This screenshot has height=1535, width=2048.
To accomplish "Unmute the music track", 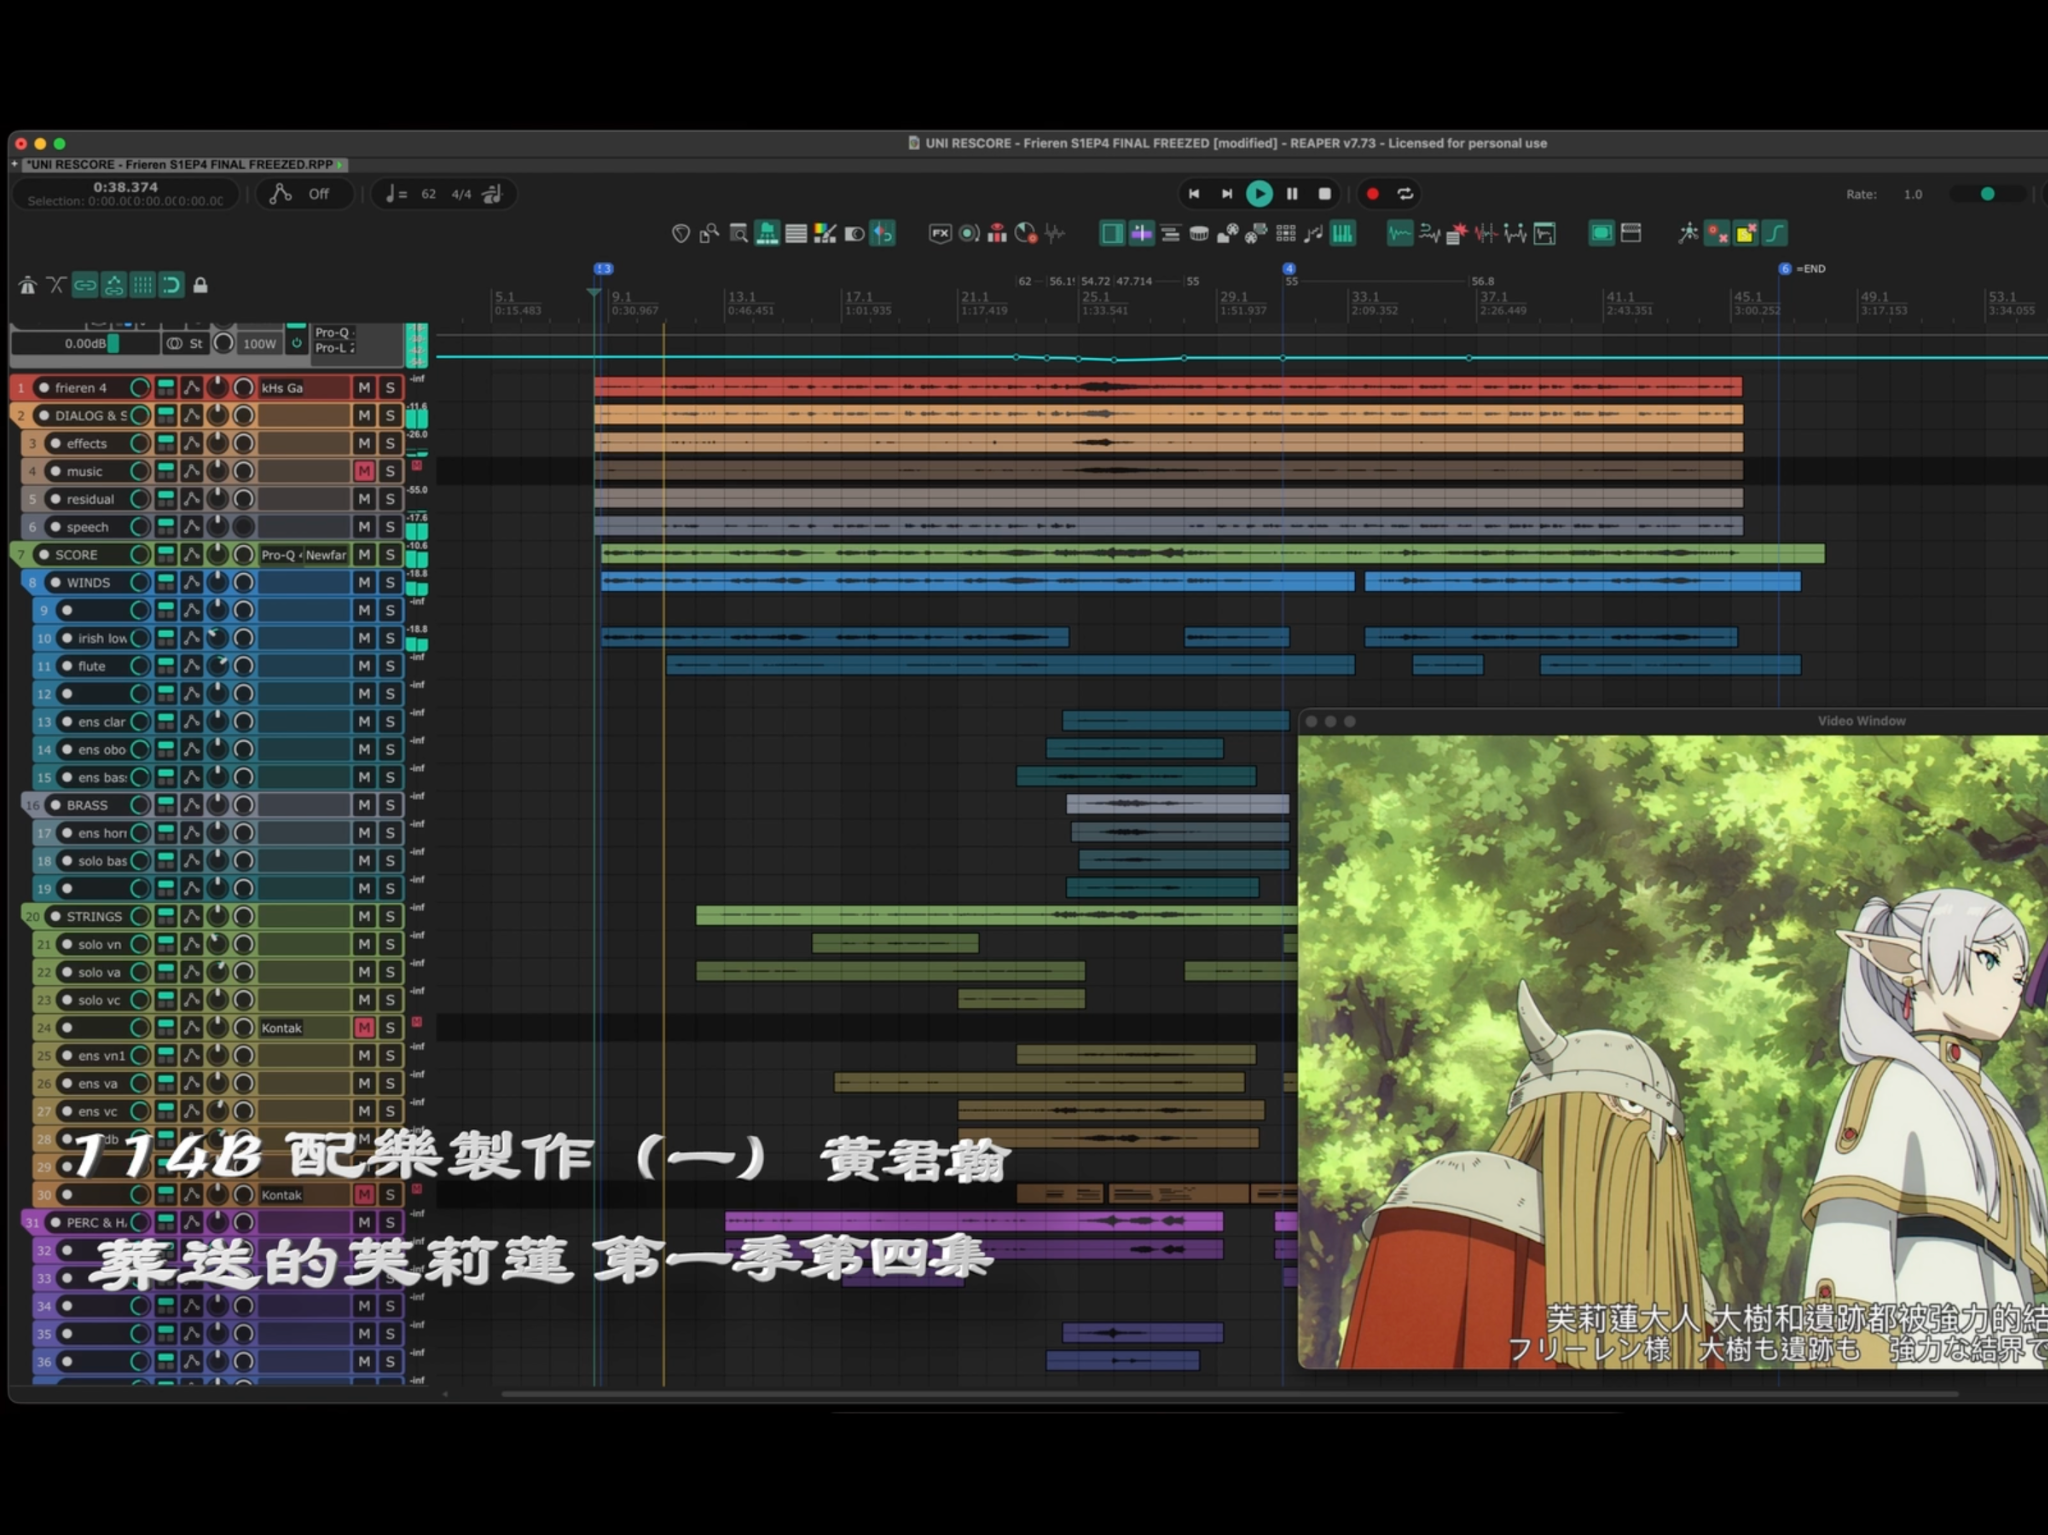I will [x=364, y=471].
